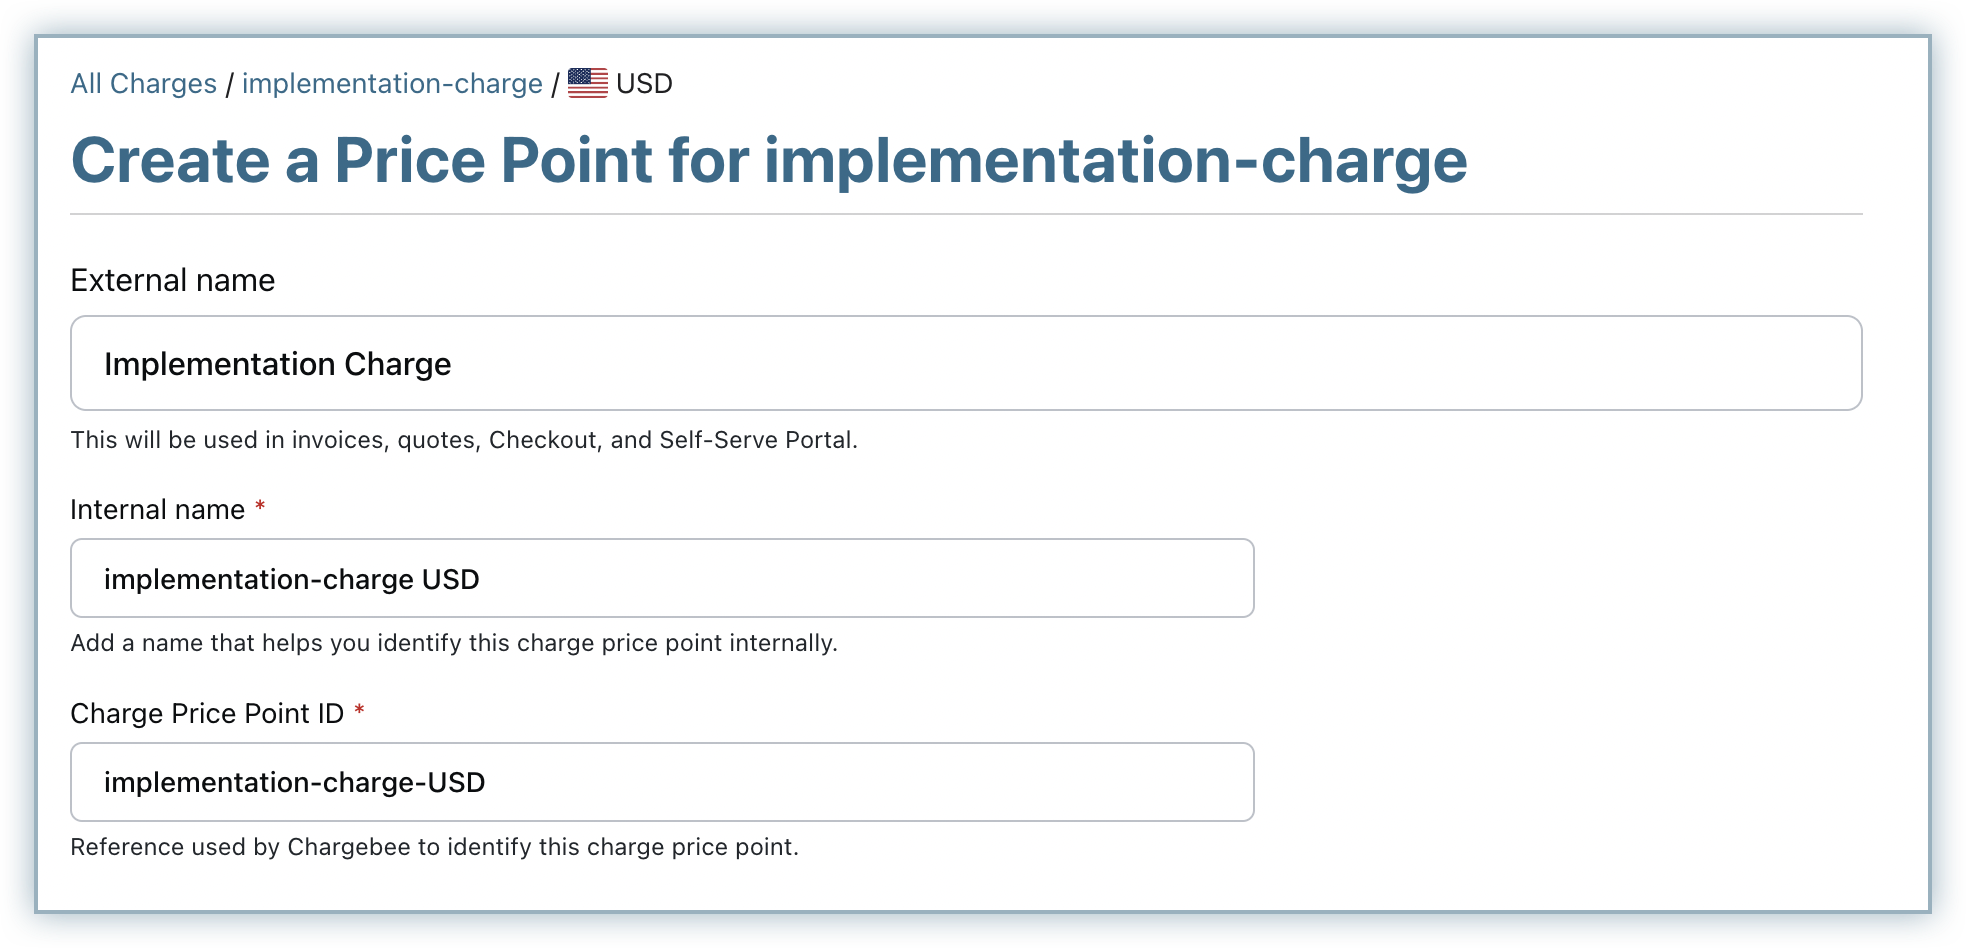The width and height of the screenshot is (1966, 948).
Task: Click the asterisk beside Charge Price Point ID
Action: point(359,711)
